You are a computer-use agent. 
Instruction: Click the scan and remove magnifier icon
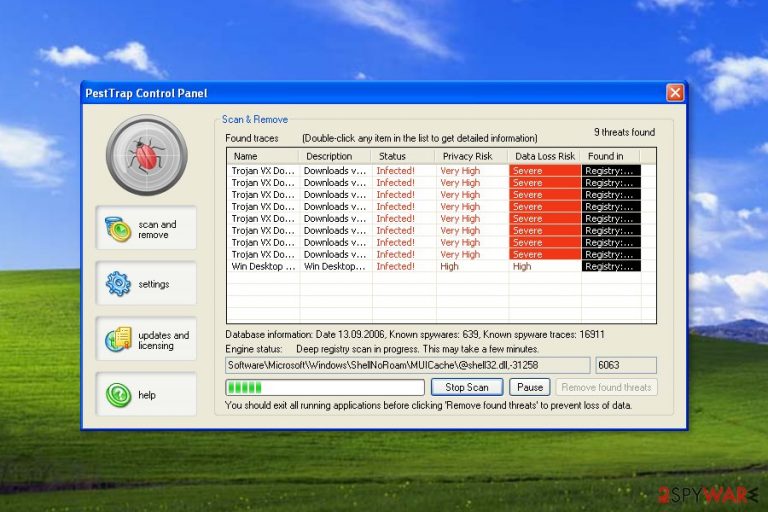pyautogui.click(x=118, y=229)
